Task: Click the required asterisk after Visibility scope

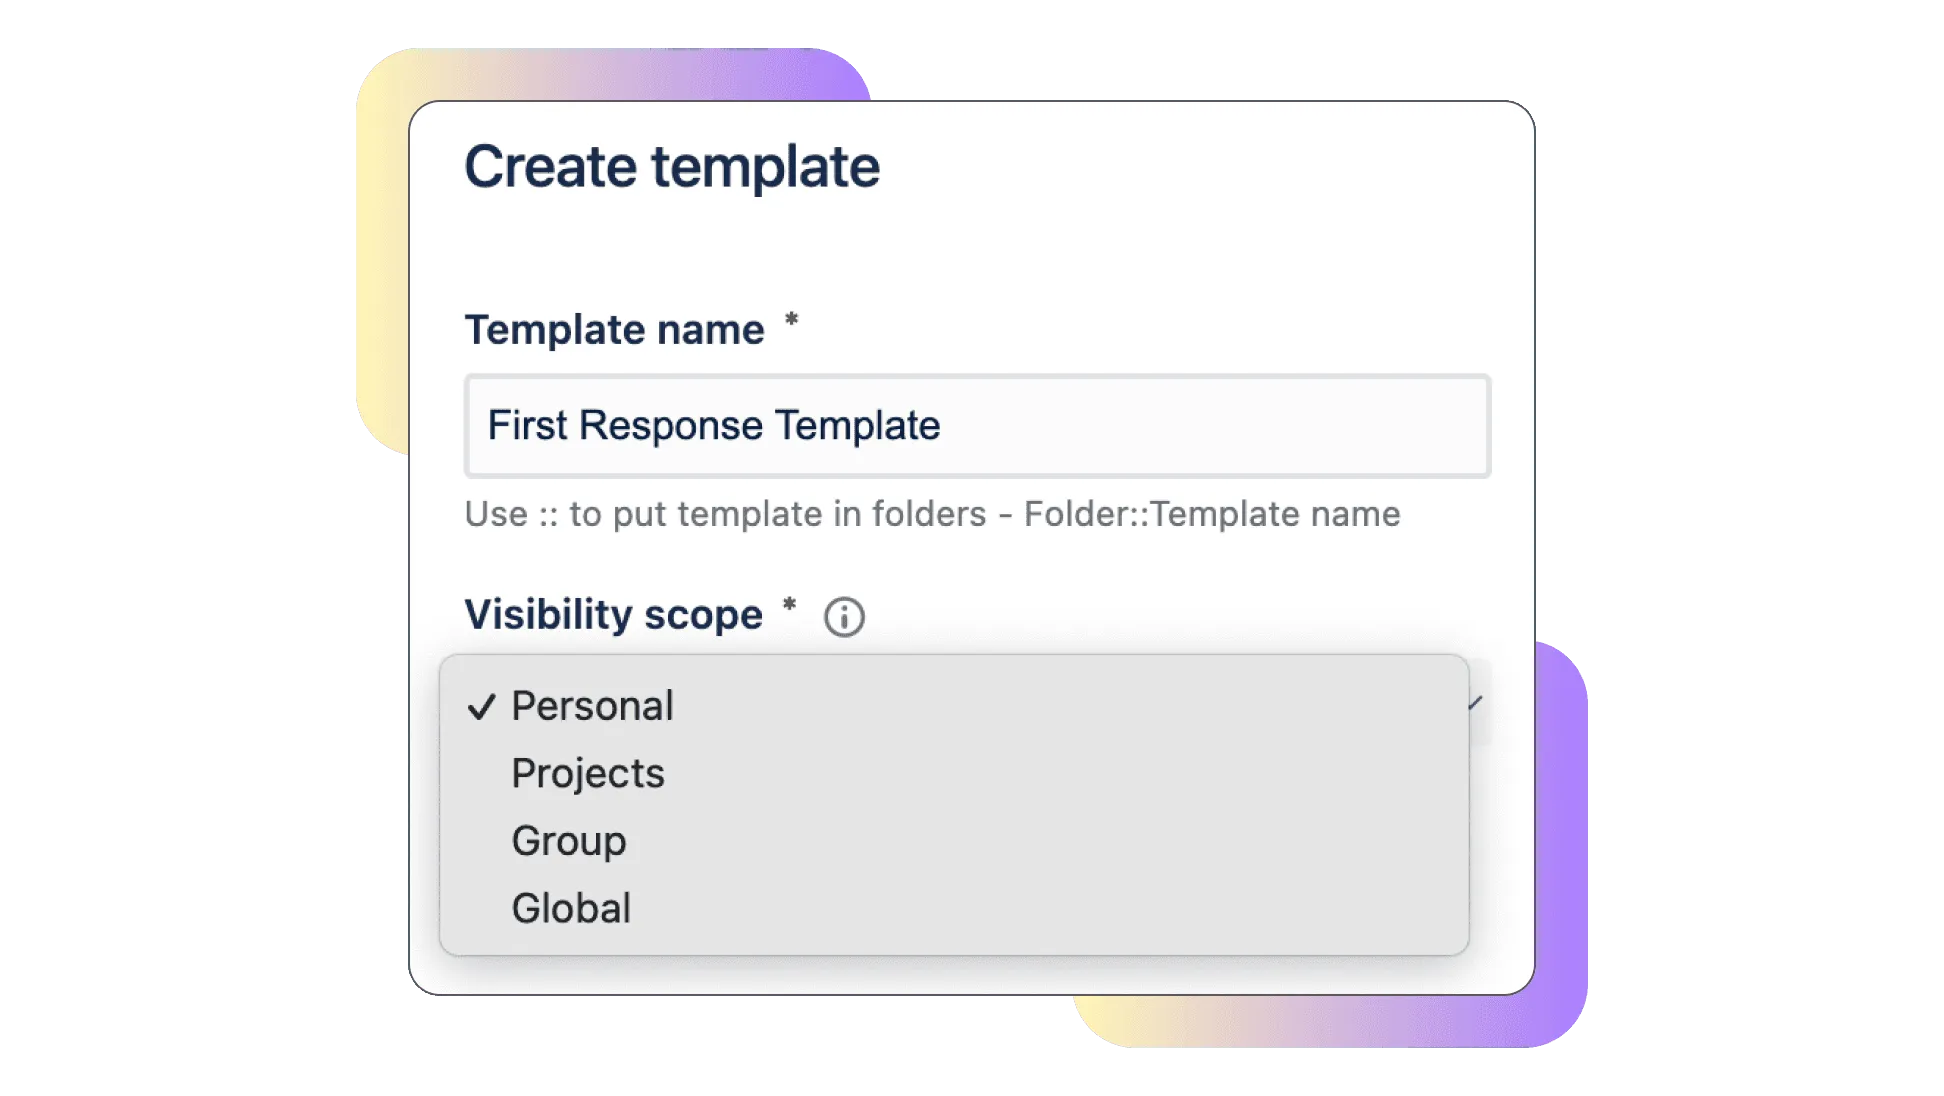Action: point(789,605)
